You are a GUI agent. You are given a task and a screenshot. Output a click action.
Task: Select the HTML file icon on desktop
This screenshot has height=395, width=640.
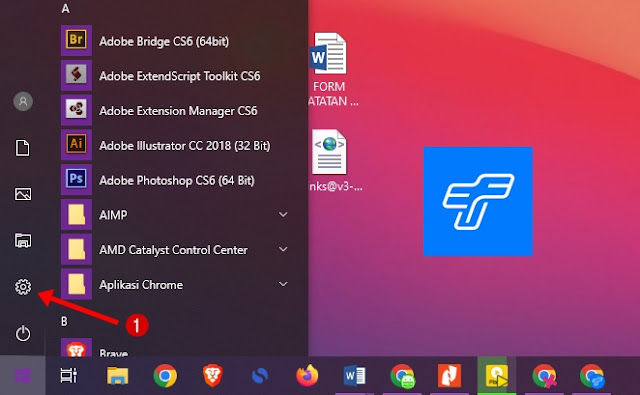point(329,152)
